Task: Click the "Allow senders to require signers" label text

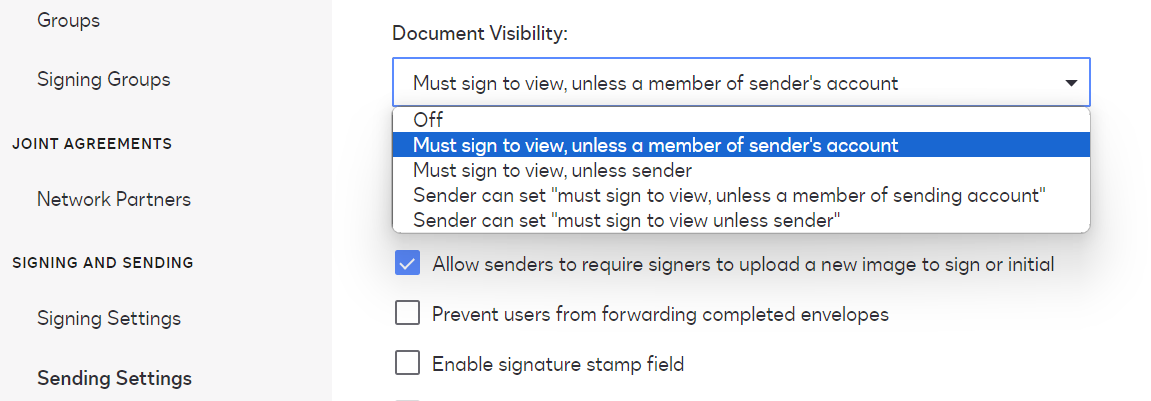Action: 742,265
